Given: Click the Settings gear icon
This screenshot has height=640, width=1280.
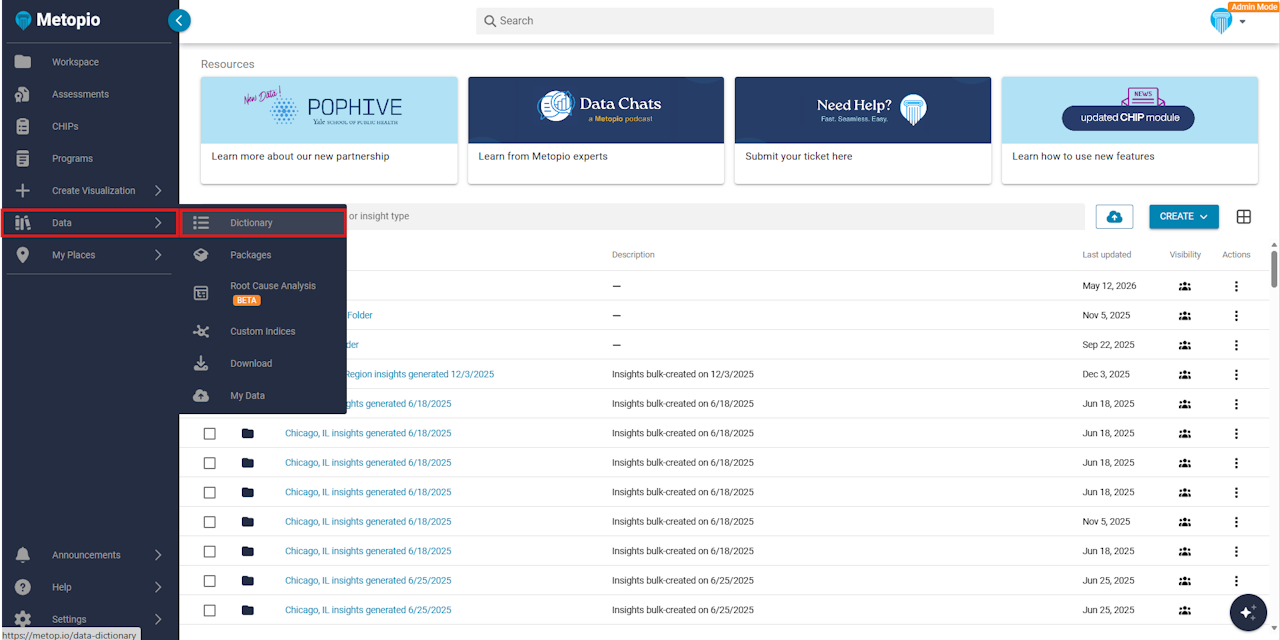Looking at the screenshot, I should click(23, 619).
